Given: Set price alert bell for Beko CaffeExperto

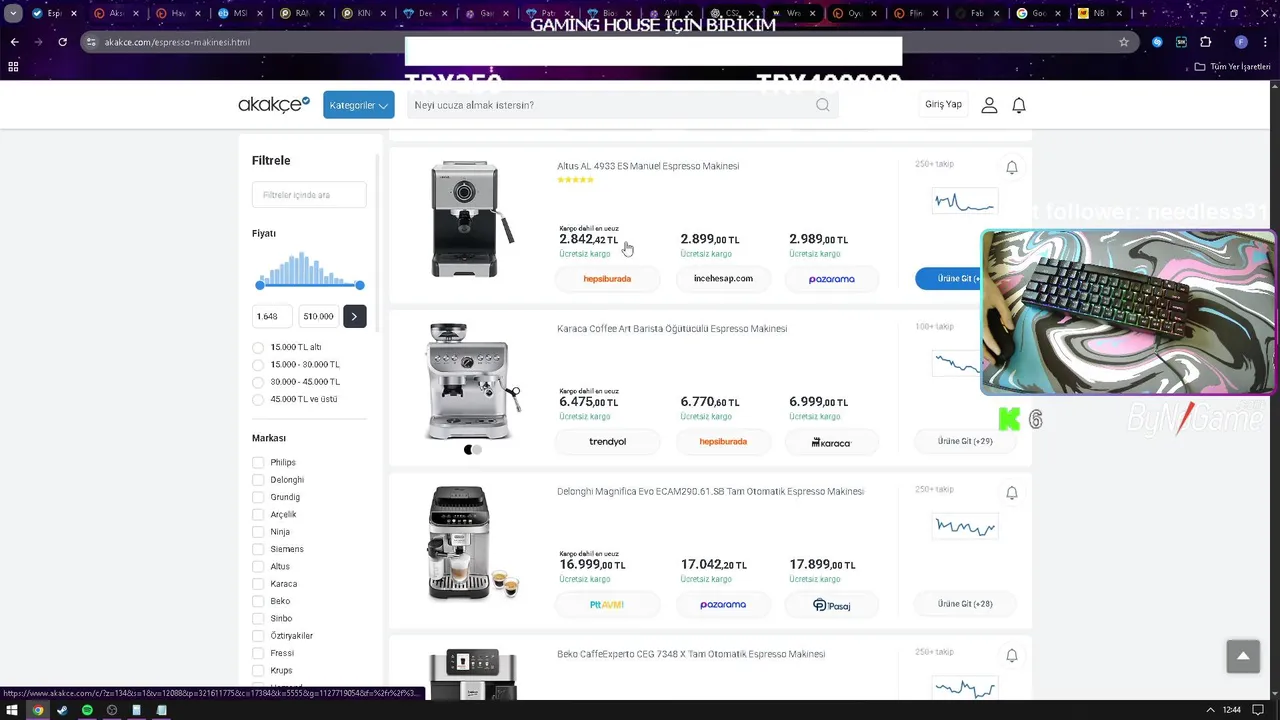Looking at the screenshot, I should coord(1012,655).
